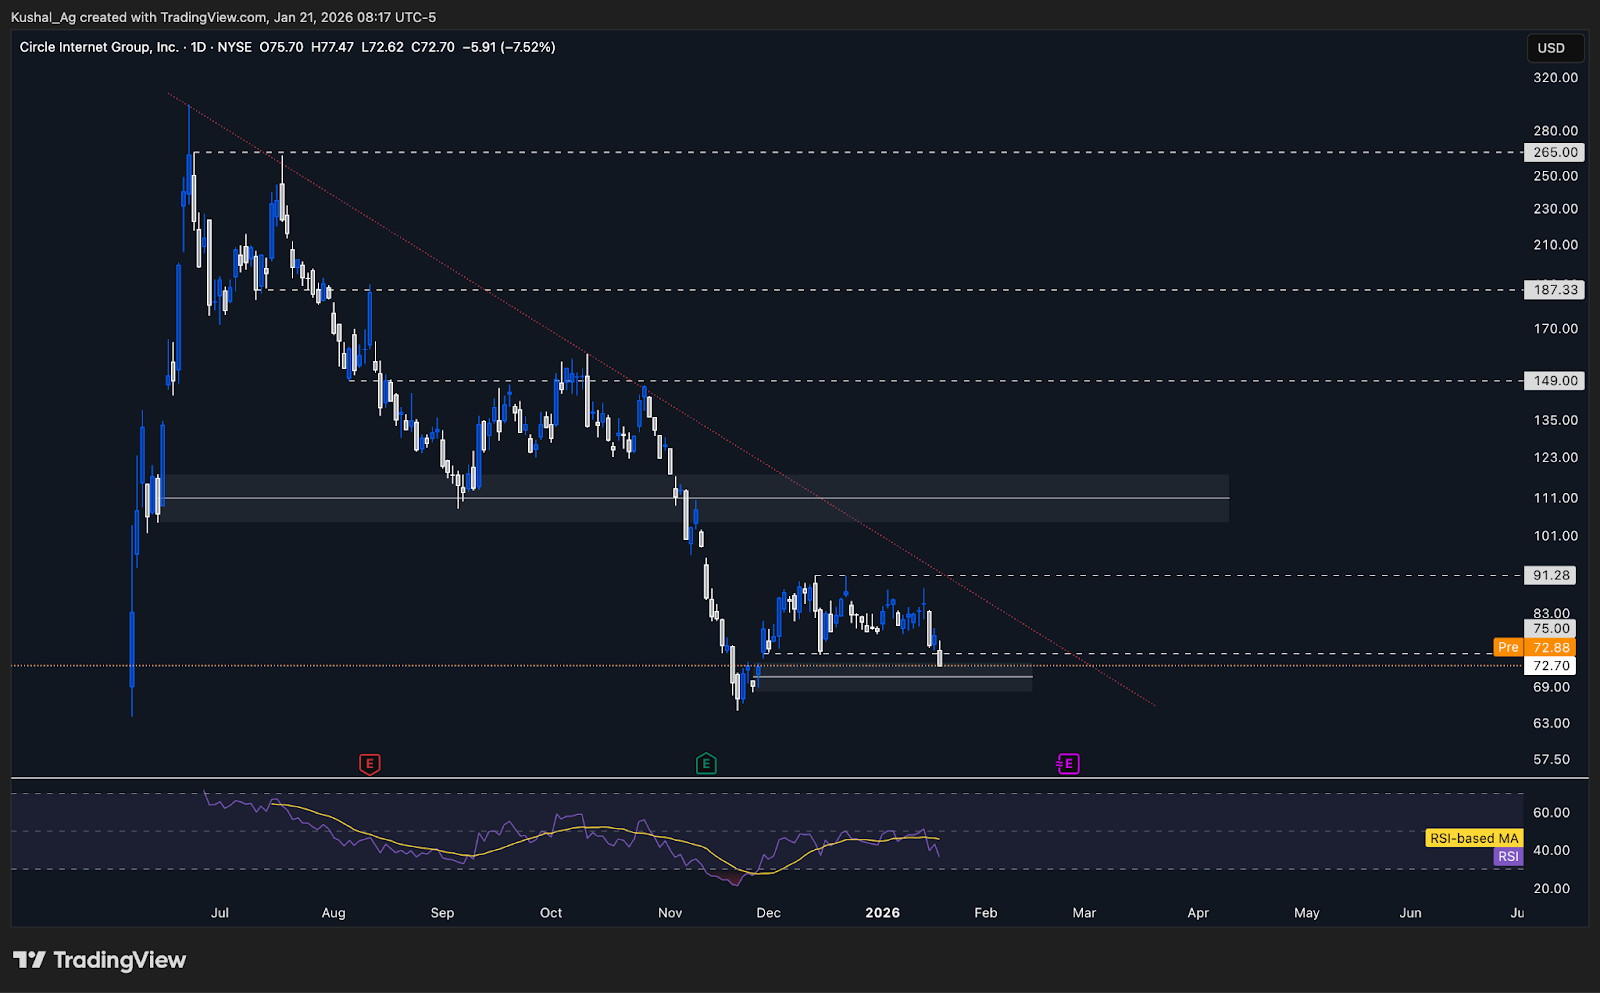Click the 75.00 price level label
The height and width of the screenshot is (993, 1600).
click(x=1551, y=629)
